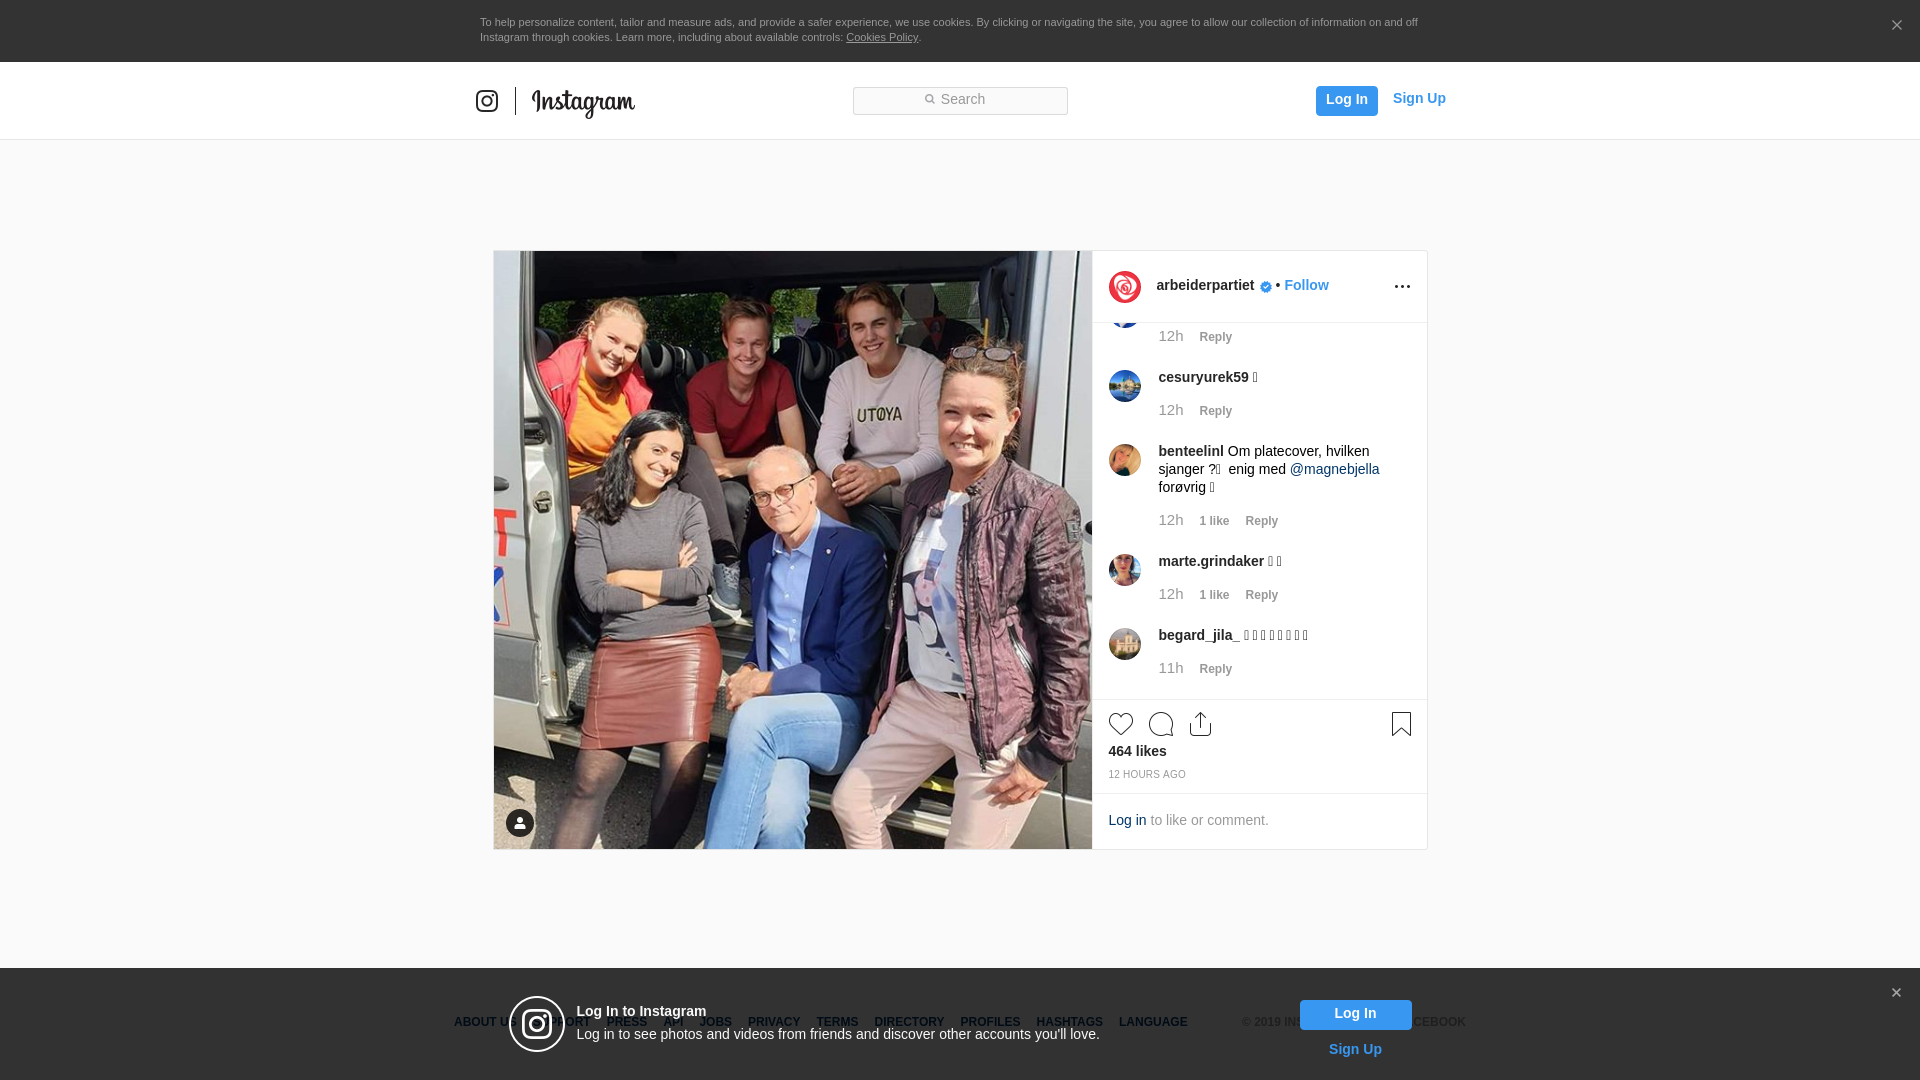
Task: Reply to the marte.grindaker comment
Action: pyautogui.click(x=1261, y=595)
